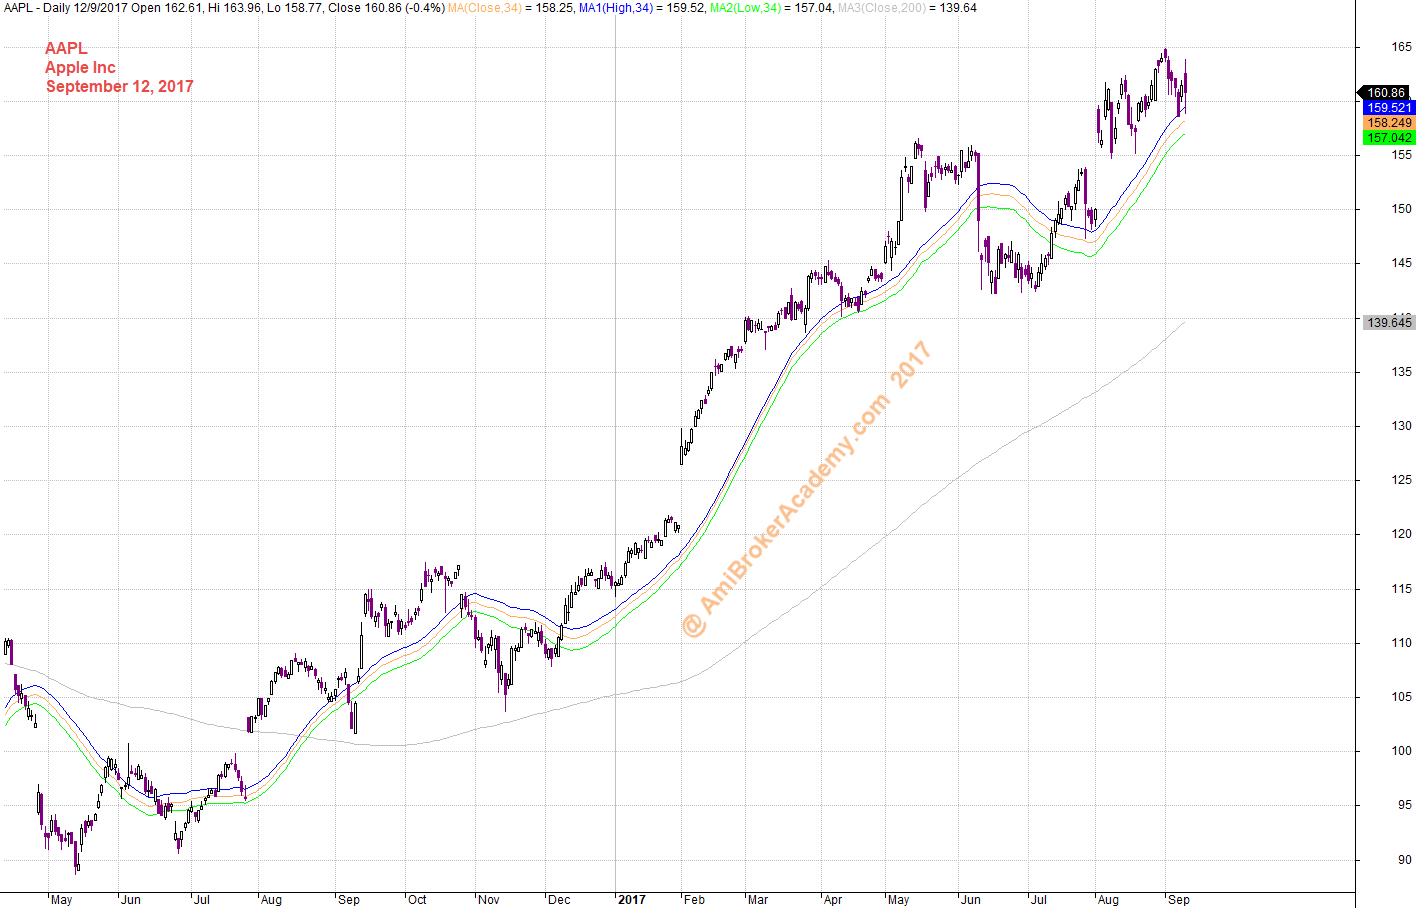Screen dimensions: 1416x908
Task: Click the green 157.042 value label
Action: (x=1389, y=138)
